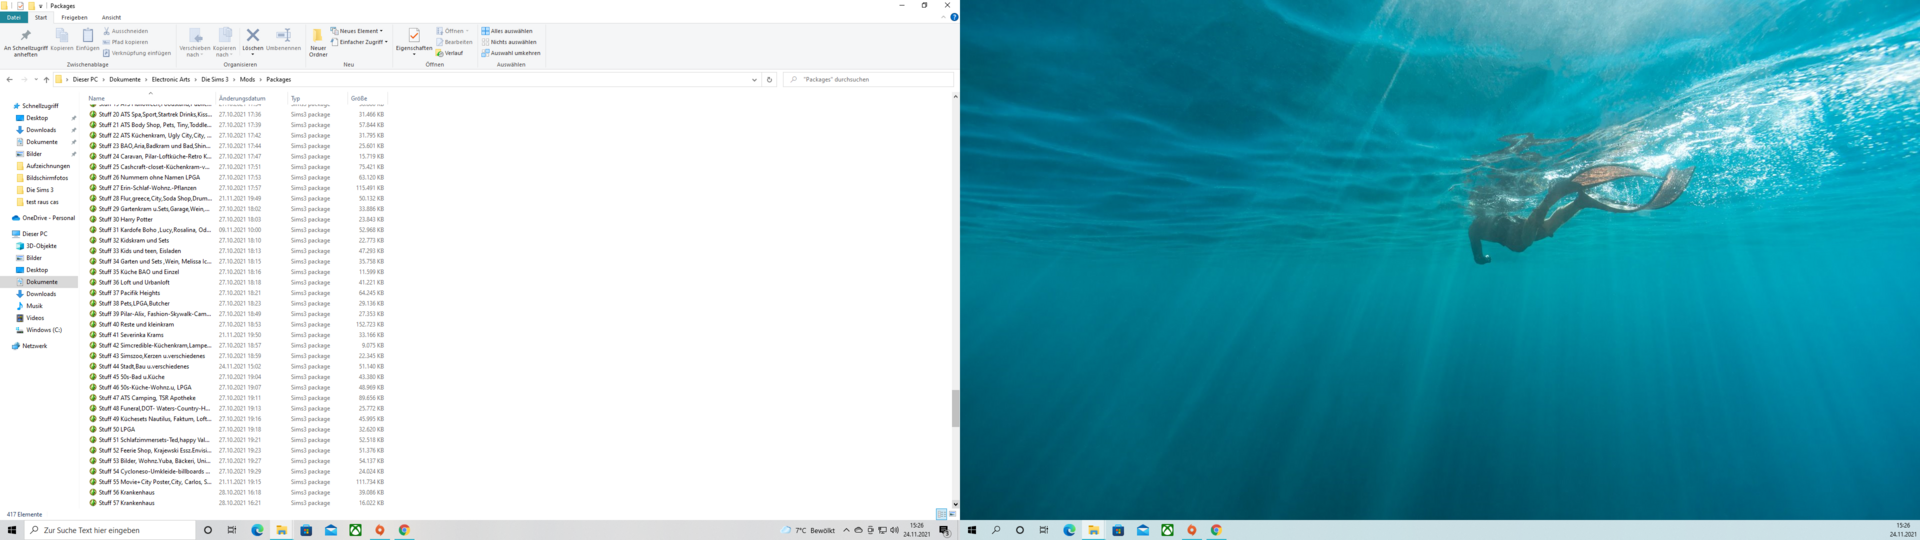1920x540 pixels.
Task: Click taskbar search box Zur Suche Text
Action: coord(110,530)
